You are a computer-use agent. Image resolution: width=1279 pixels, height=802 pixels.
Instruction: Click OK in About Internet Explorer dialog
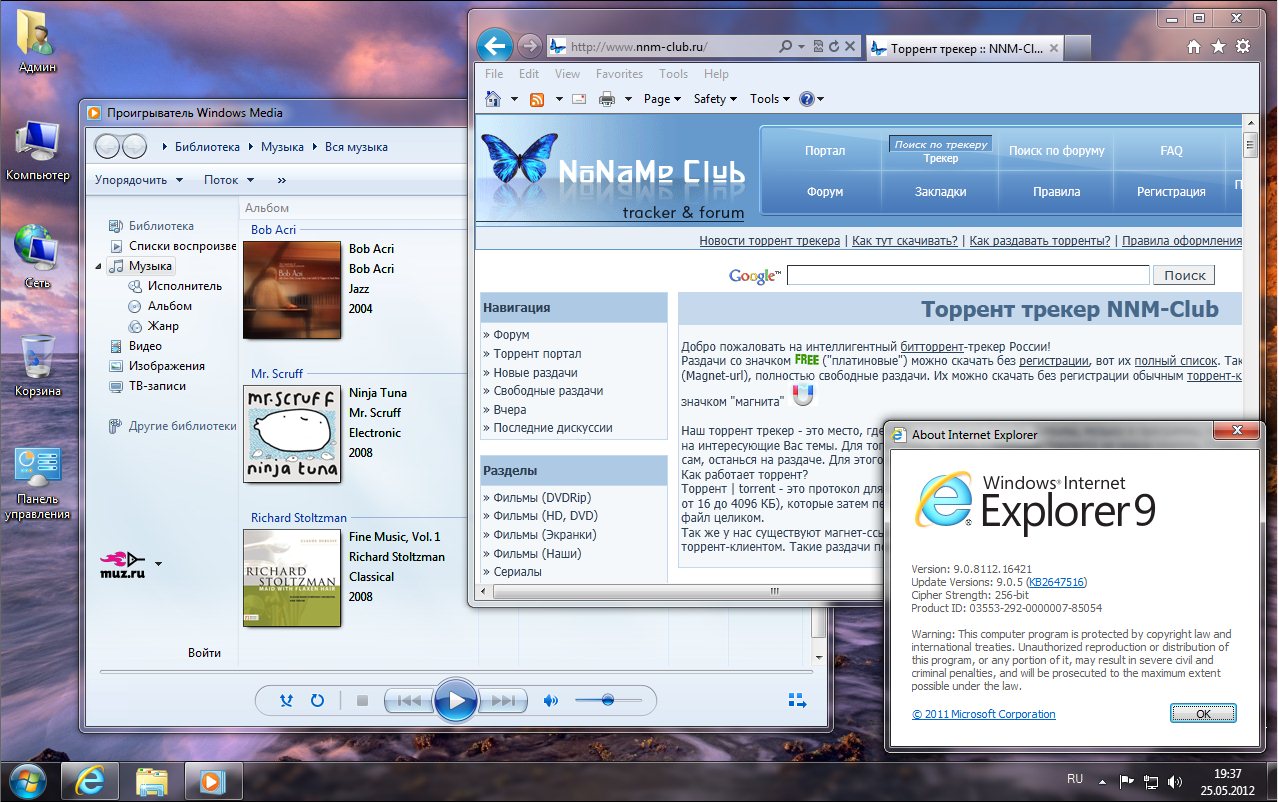1203,714
